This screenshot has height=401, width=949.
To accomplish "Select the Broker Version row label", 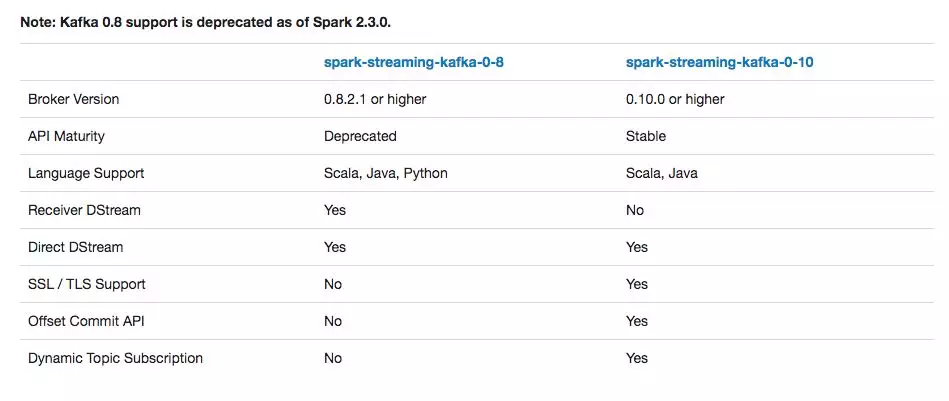I will (x=73, y=99).
